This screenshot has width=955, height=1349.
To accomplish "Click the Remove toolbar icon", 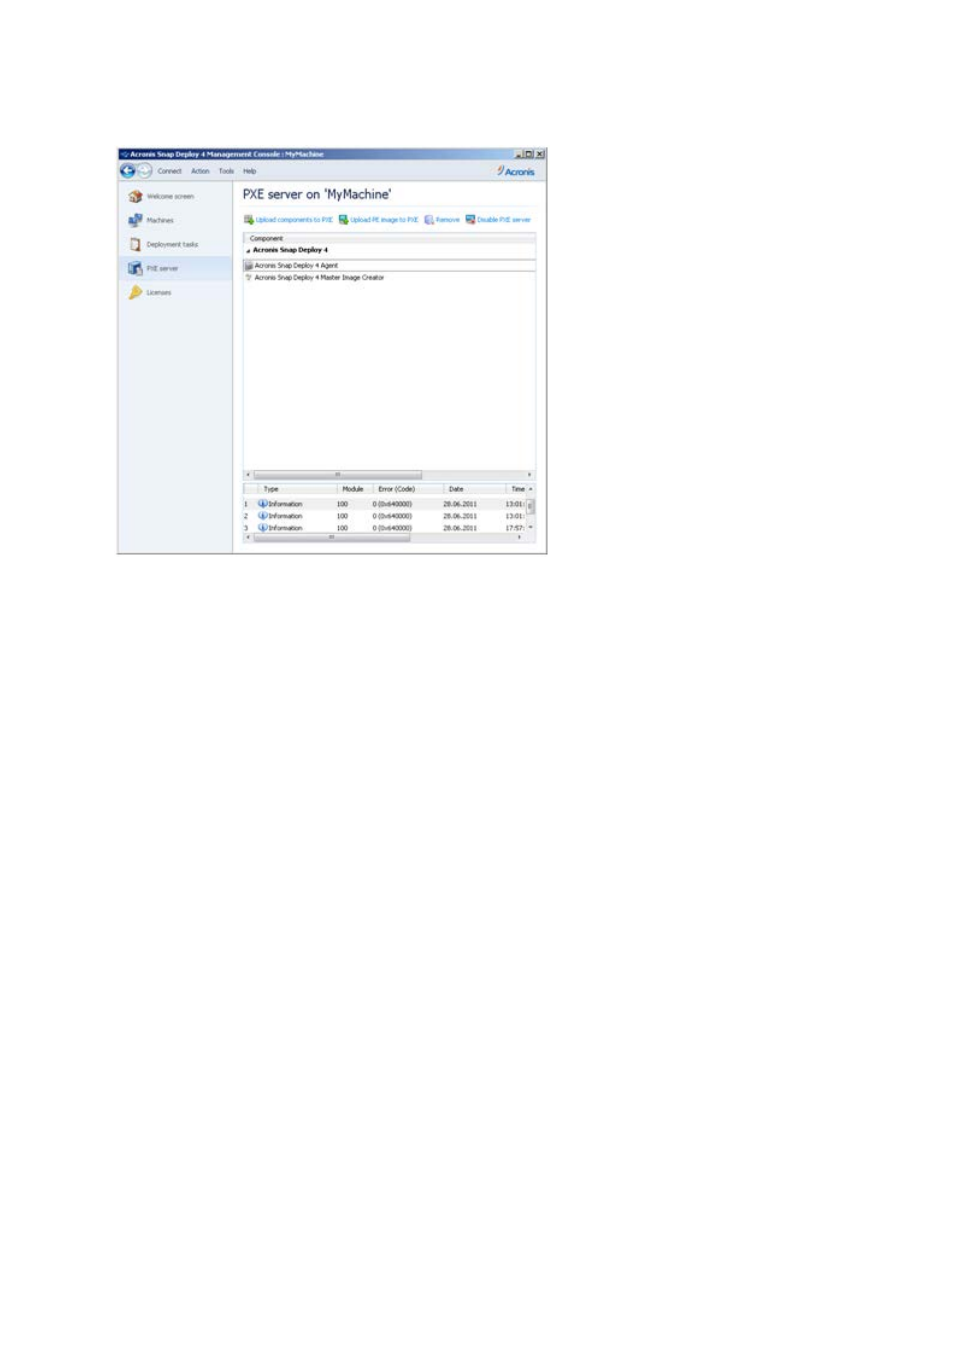I will (429, 219).
